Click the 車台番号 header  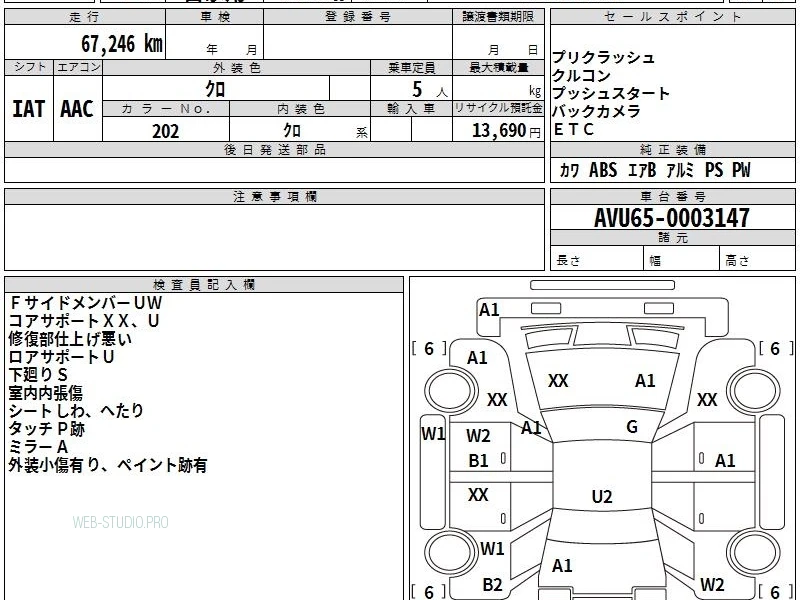click(672, 197)
